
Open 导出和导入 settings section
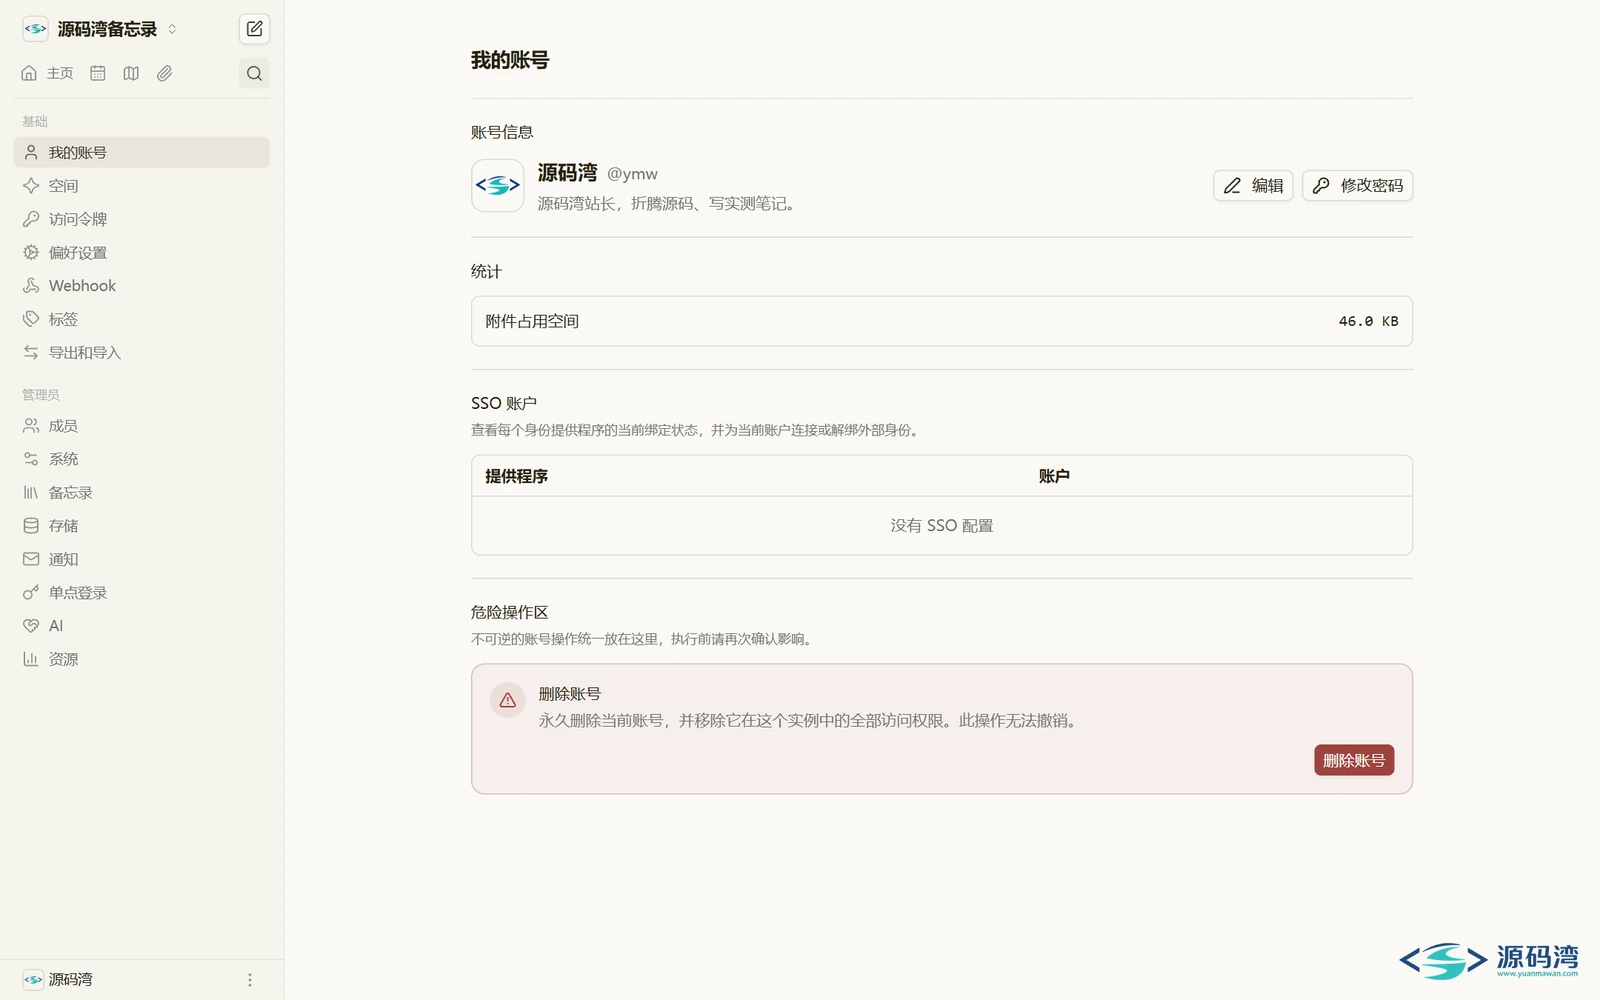[142, 353]
